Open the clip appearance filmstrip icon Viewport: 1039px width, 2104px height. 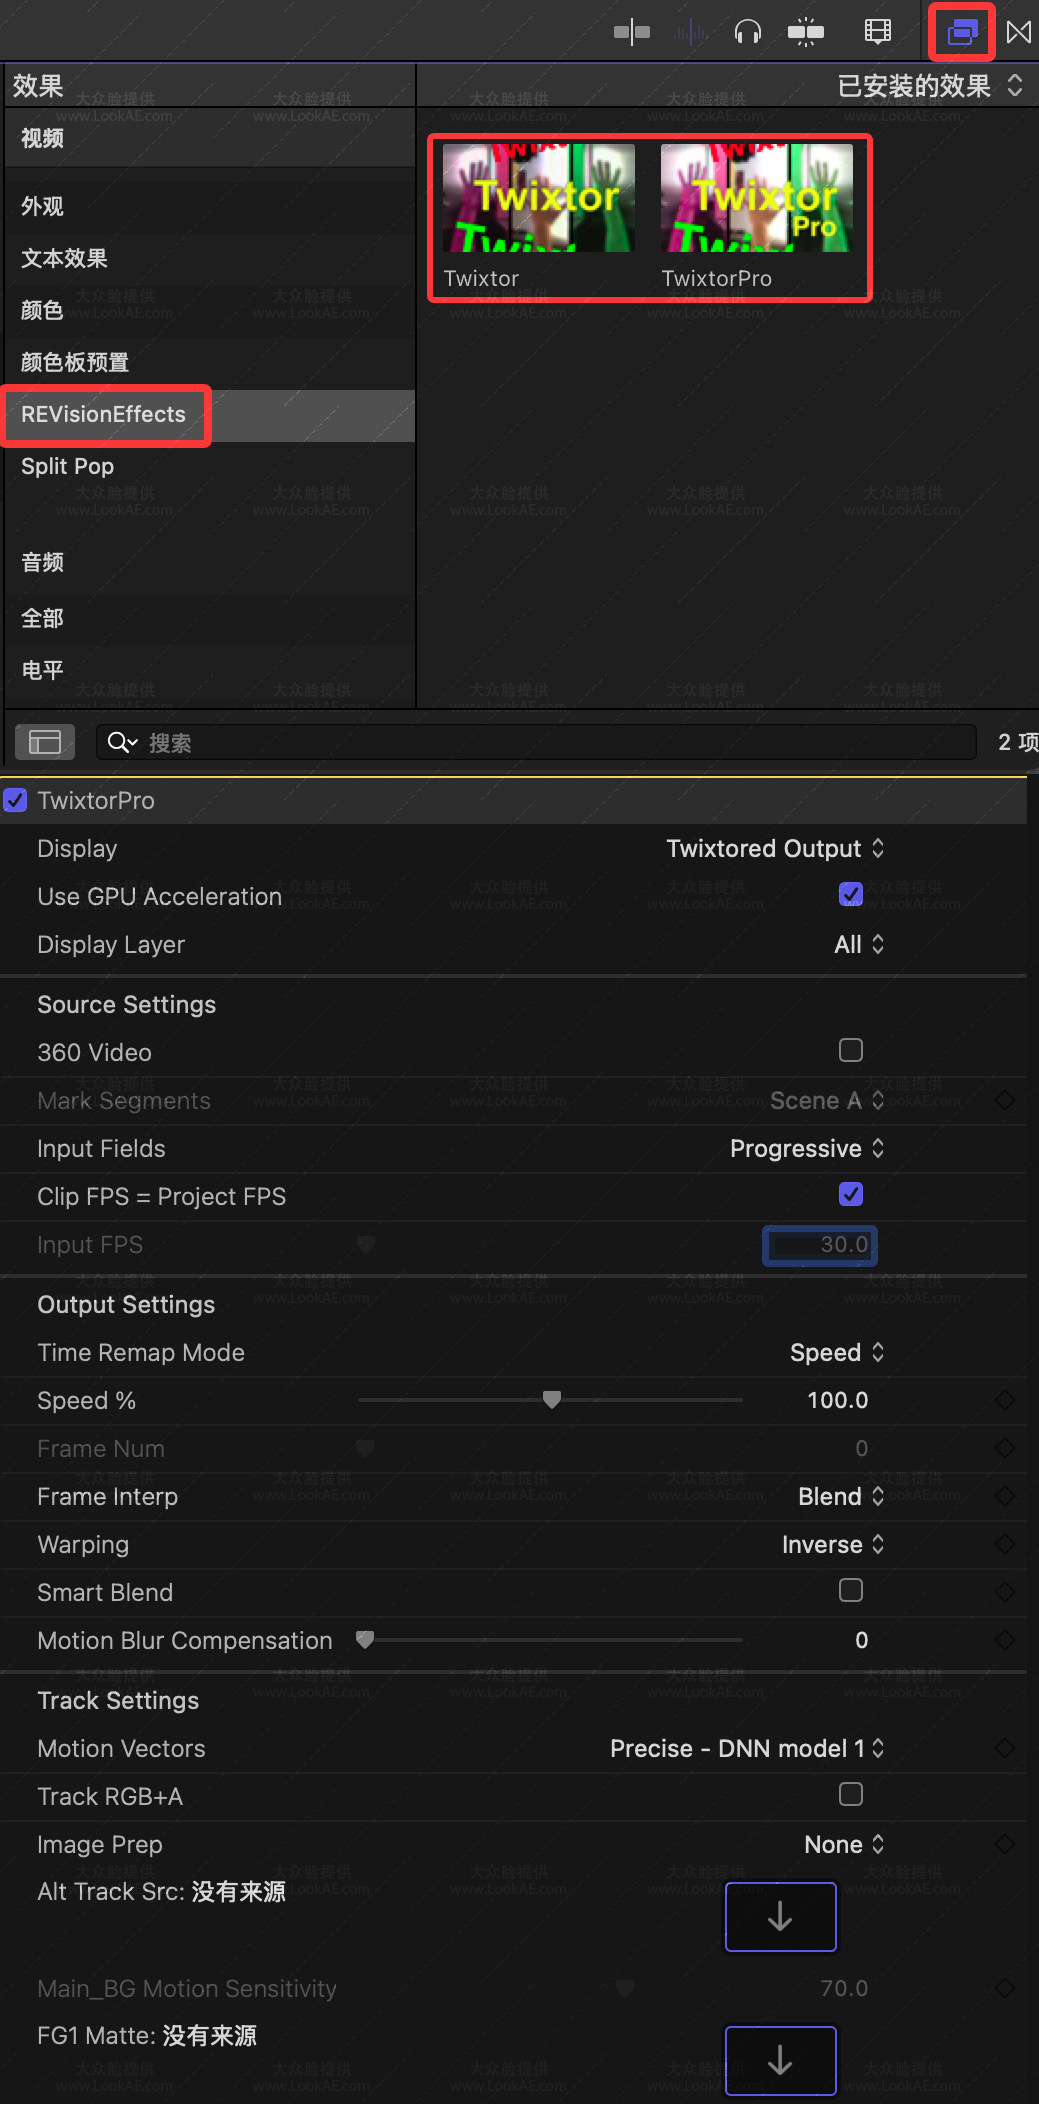877,32
